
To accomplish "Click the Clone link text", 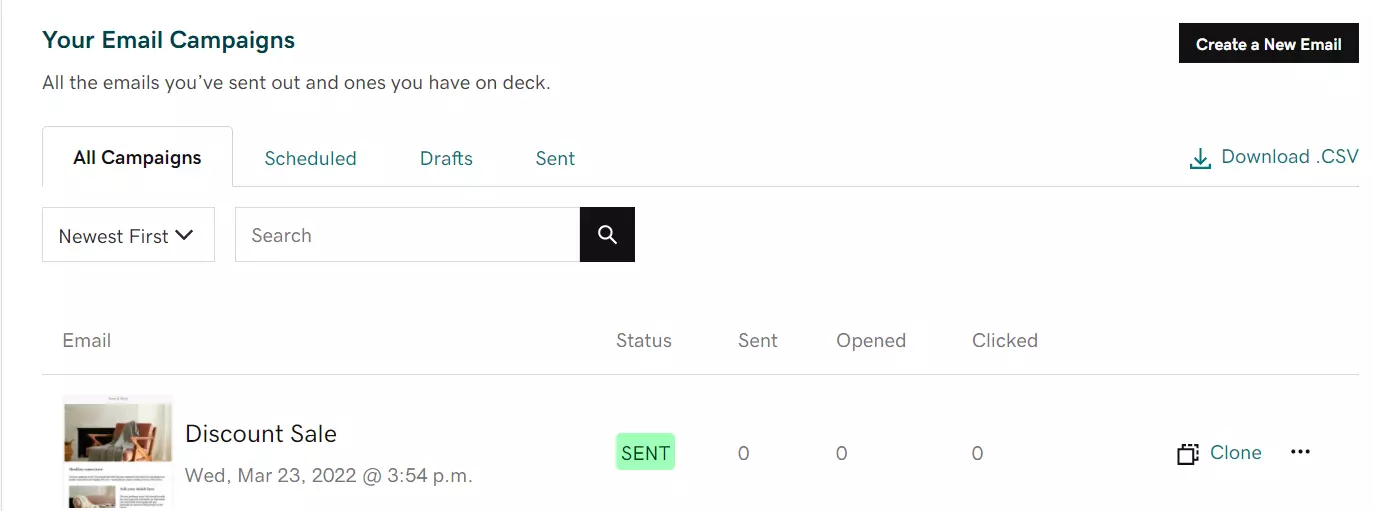I will [x=1236, y=453].
